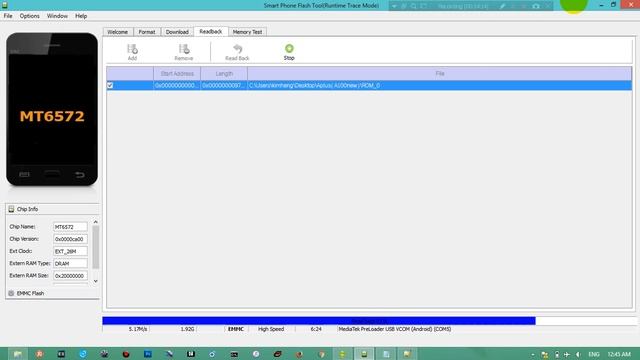The width and height of the screenshot is (640, 360).
Task: Click the EMMC Flash panel title
Action: tap(30, 293)
